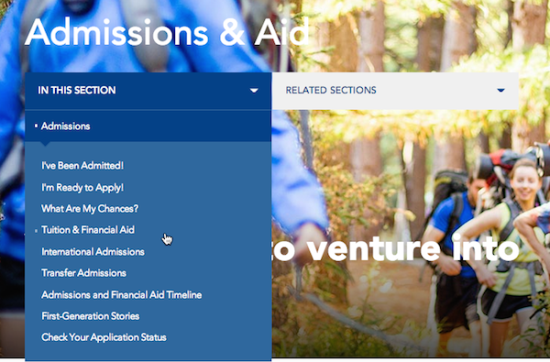
Task: Click the Admissions & Aid page title
Action: tap(167, 32)
